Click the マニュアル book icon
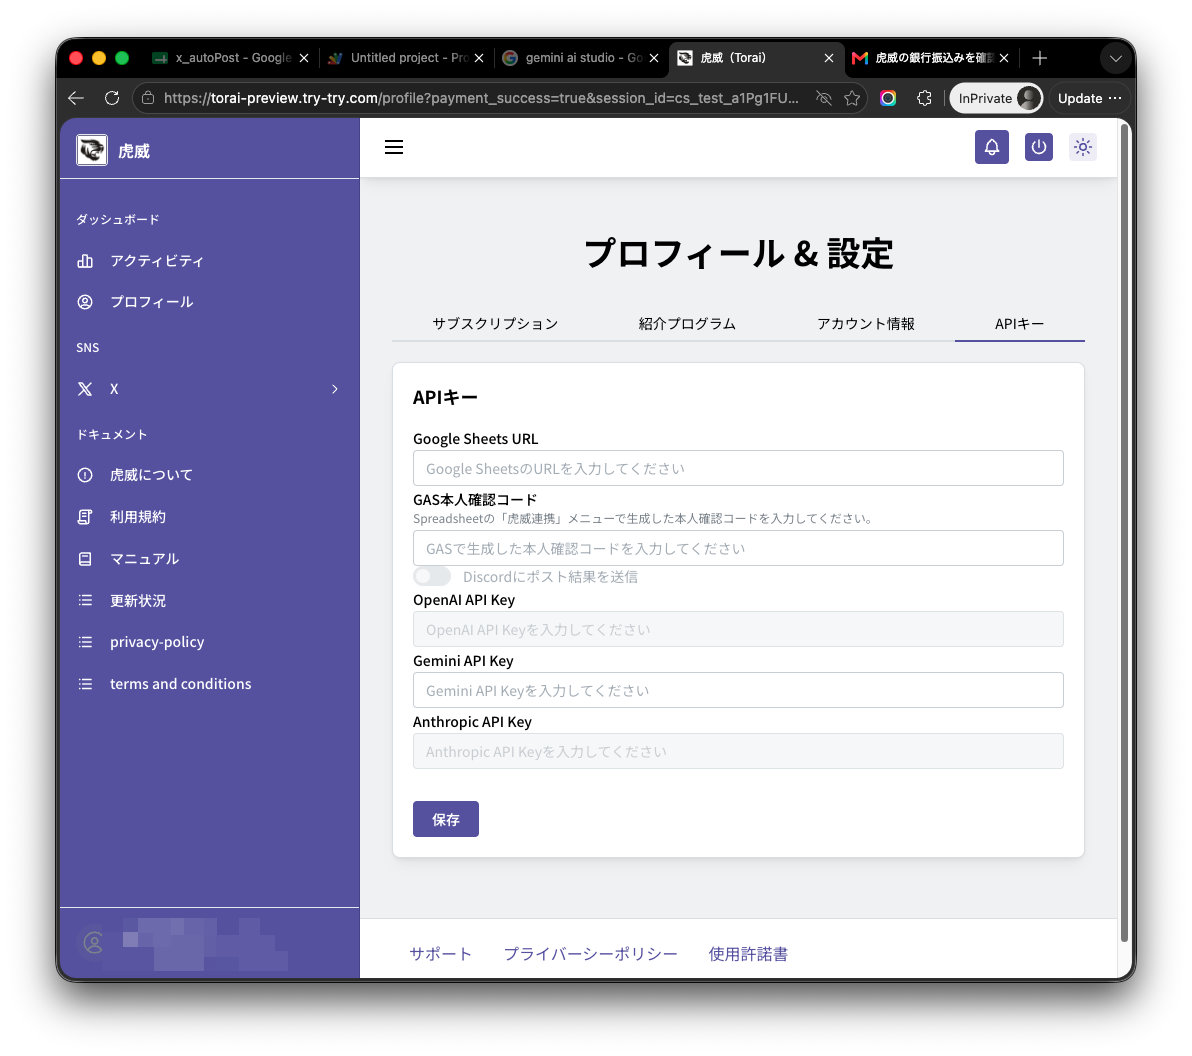1192x1056 pixels. click(85, 559)
